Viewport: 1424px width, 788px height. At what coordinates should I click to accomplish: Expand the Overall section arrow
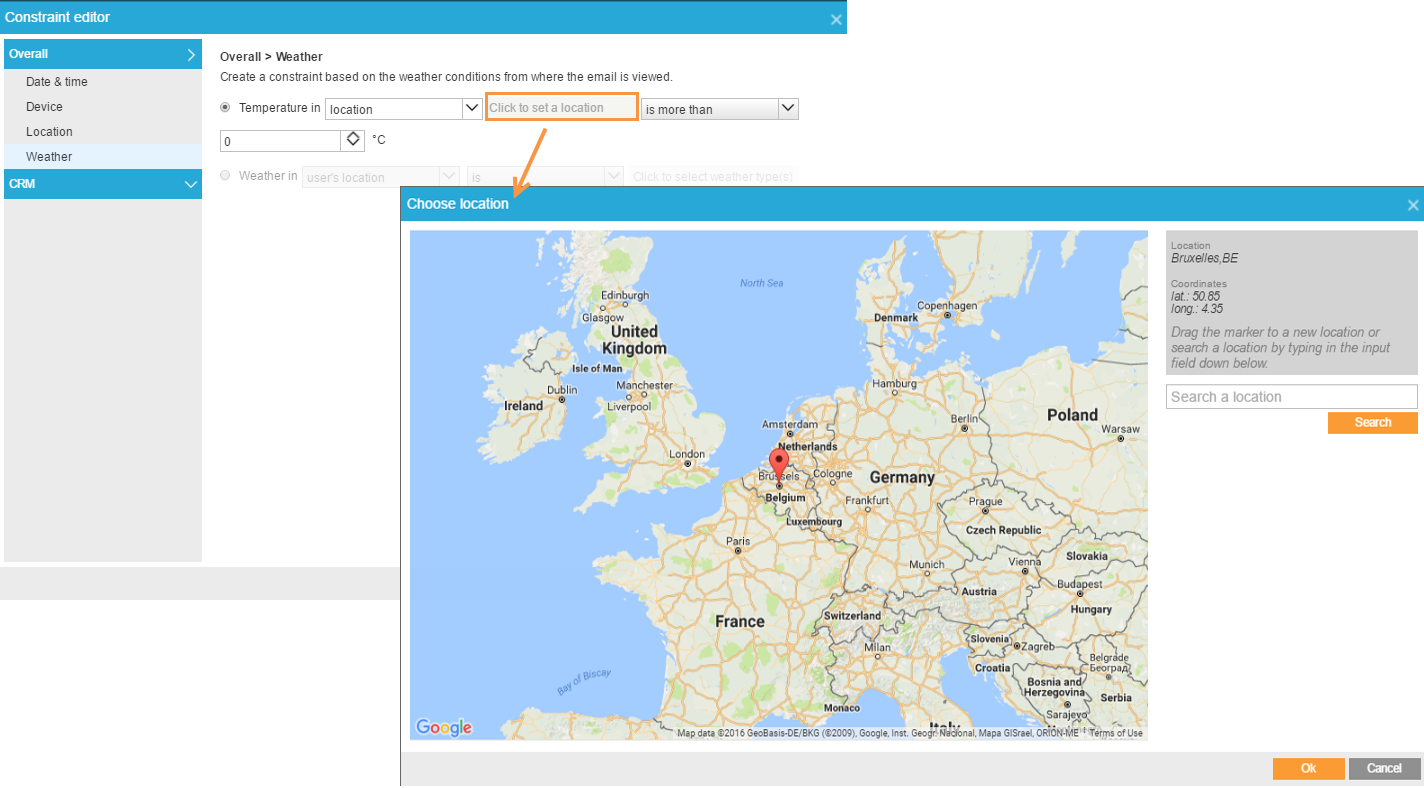pos(190,55)
